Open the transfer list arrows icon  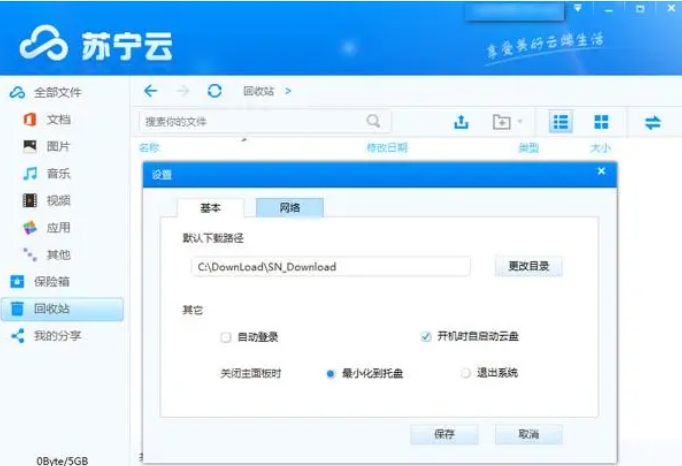pos(652,122)
